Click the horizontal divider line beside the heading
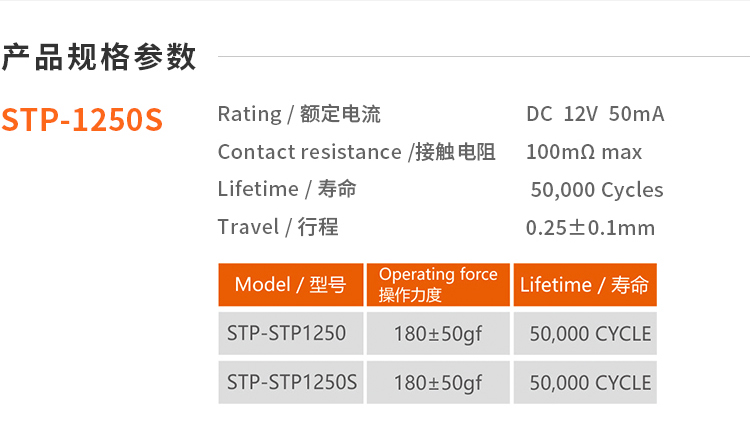The image size is (750, 423). (480, 57)
